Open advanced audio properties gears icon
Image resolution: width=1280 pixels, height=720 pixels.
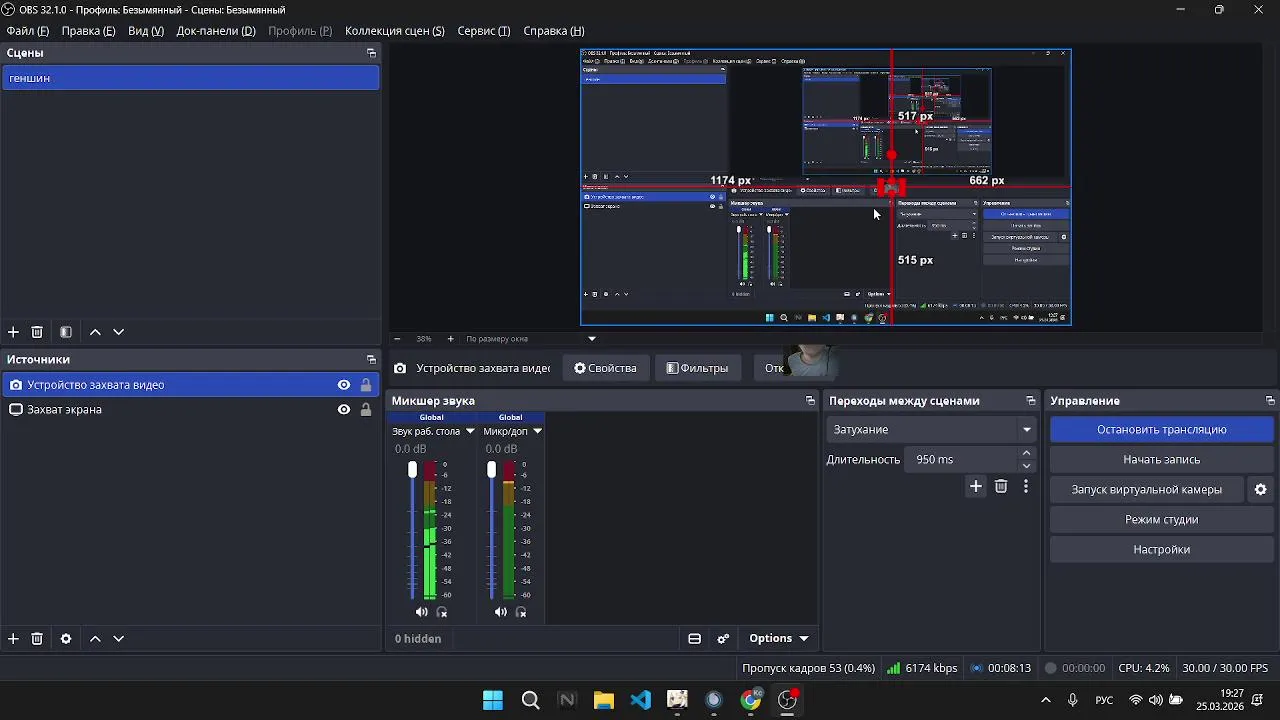723,638
